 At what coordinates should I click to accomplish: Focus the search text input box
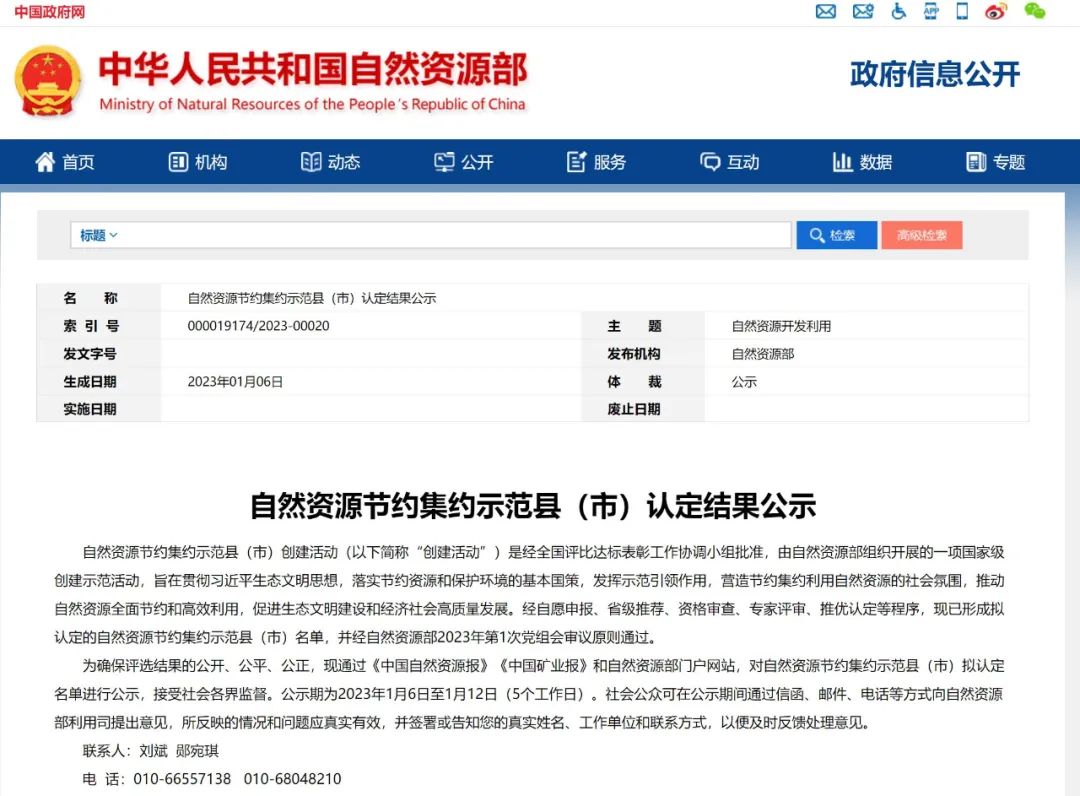pyautogui.click(x=455, y=235)
